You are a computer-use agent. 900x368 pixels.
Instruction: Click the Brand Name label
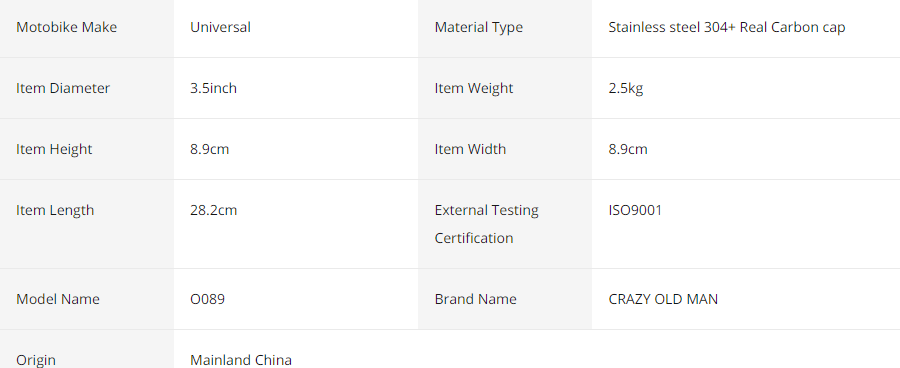tap(475, 299)
